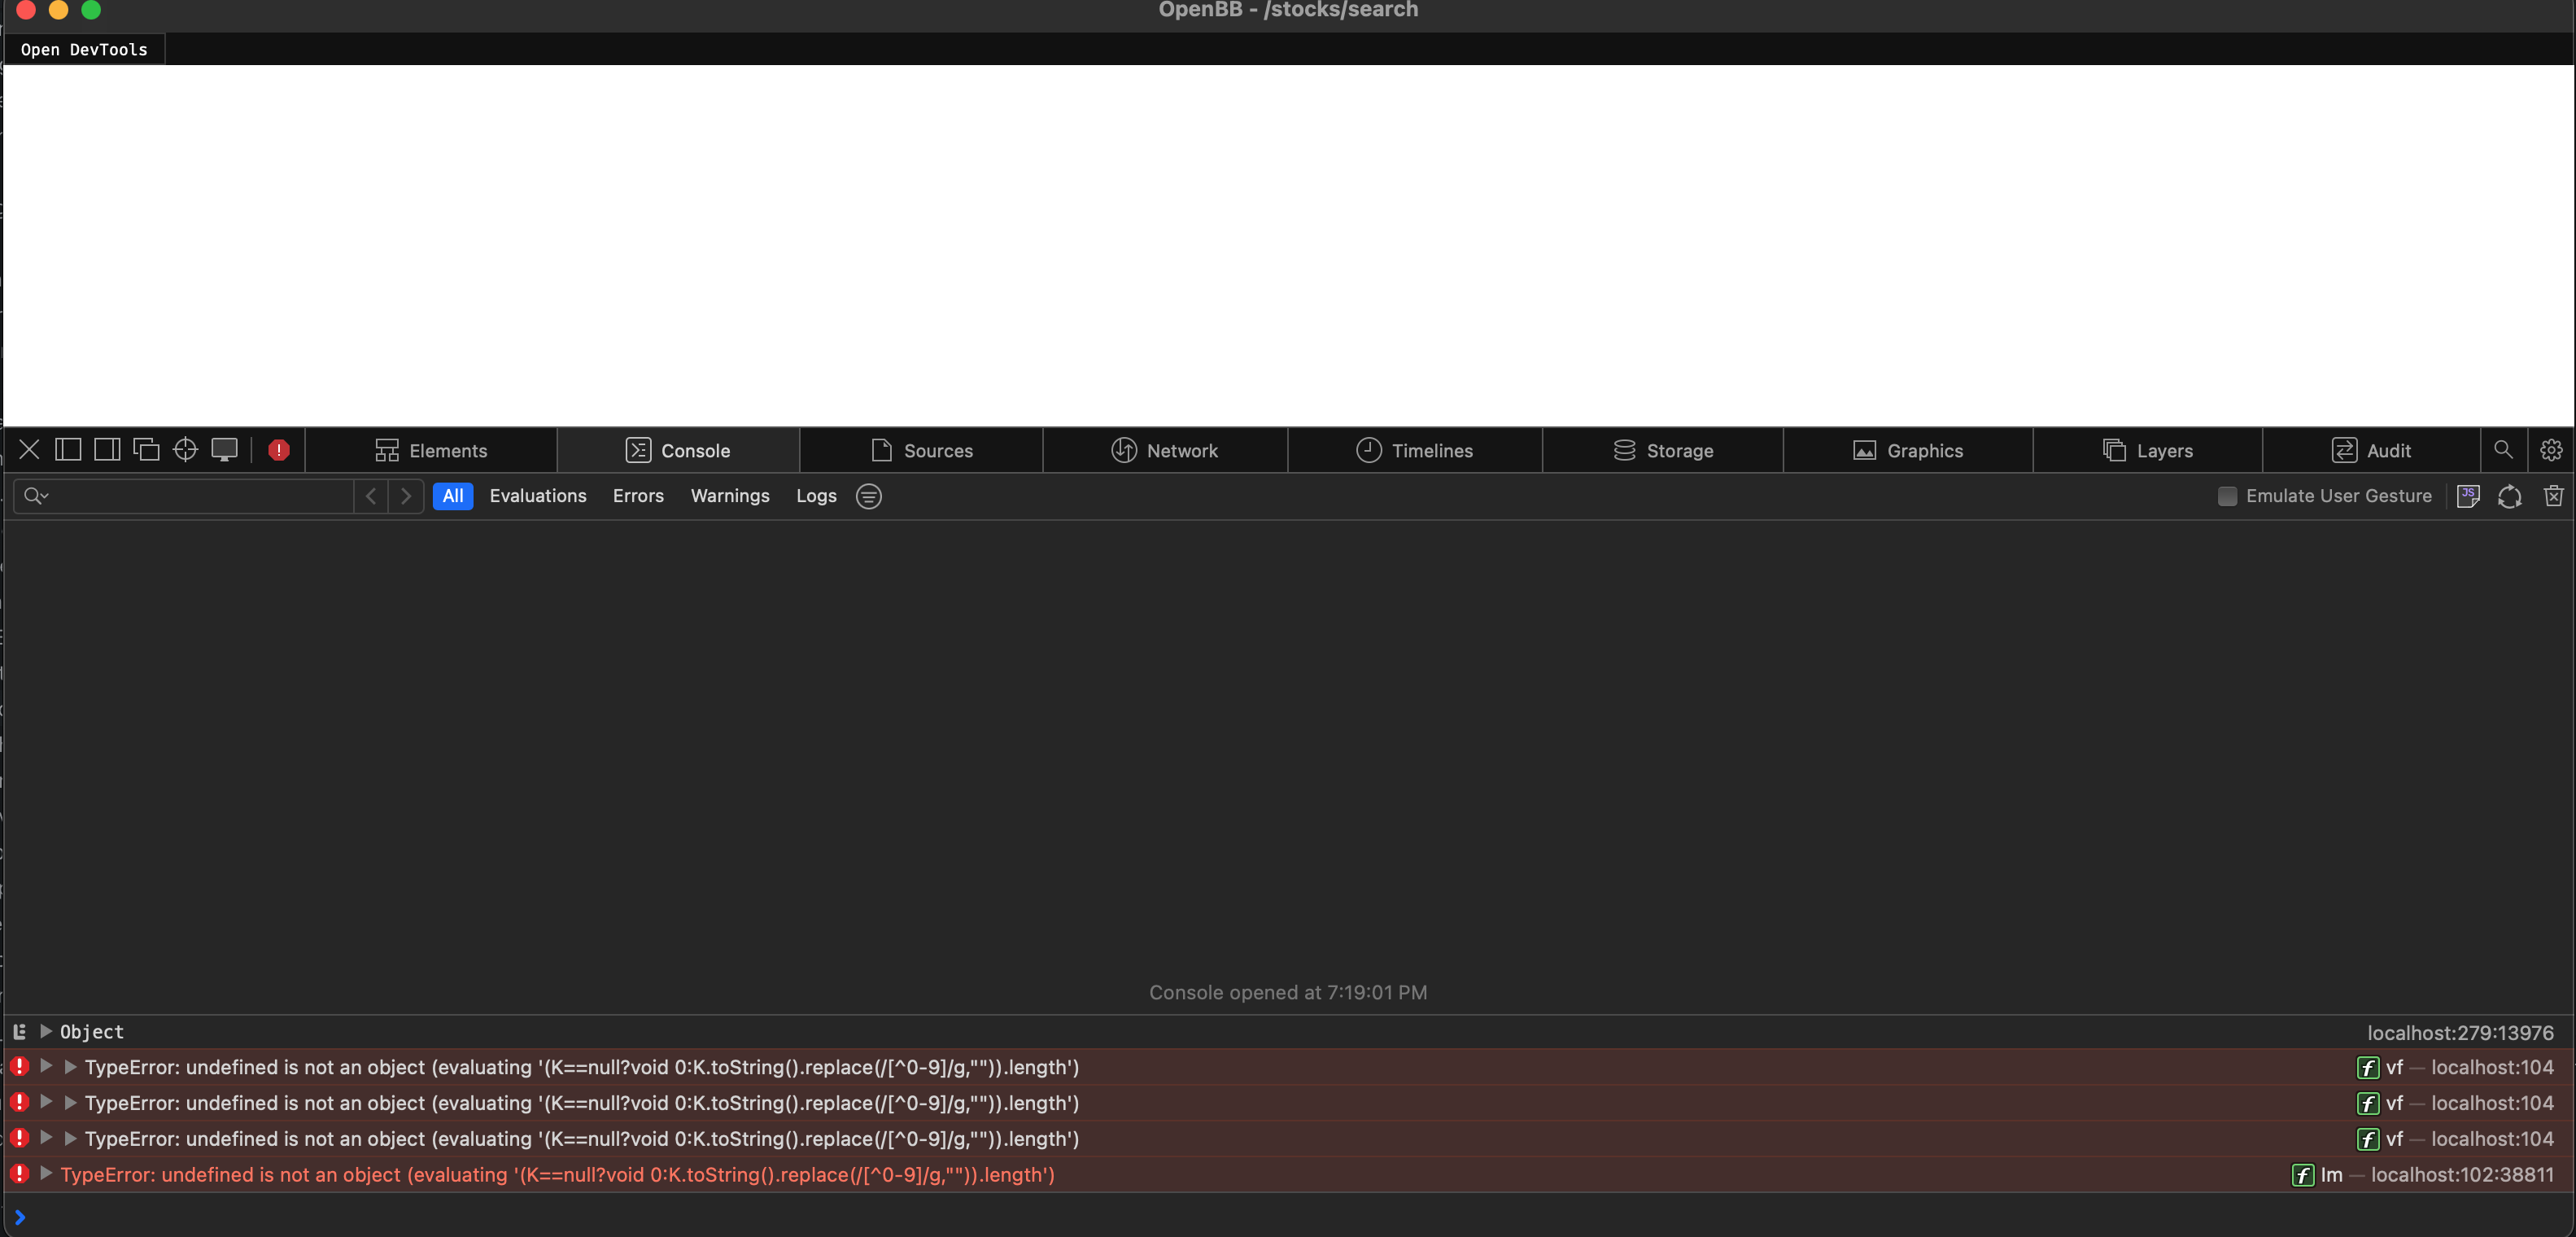
Task: Open the search field scope dropdown
Action: click(x=37, y=496)
